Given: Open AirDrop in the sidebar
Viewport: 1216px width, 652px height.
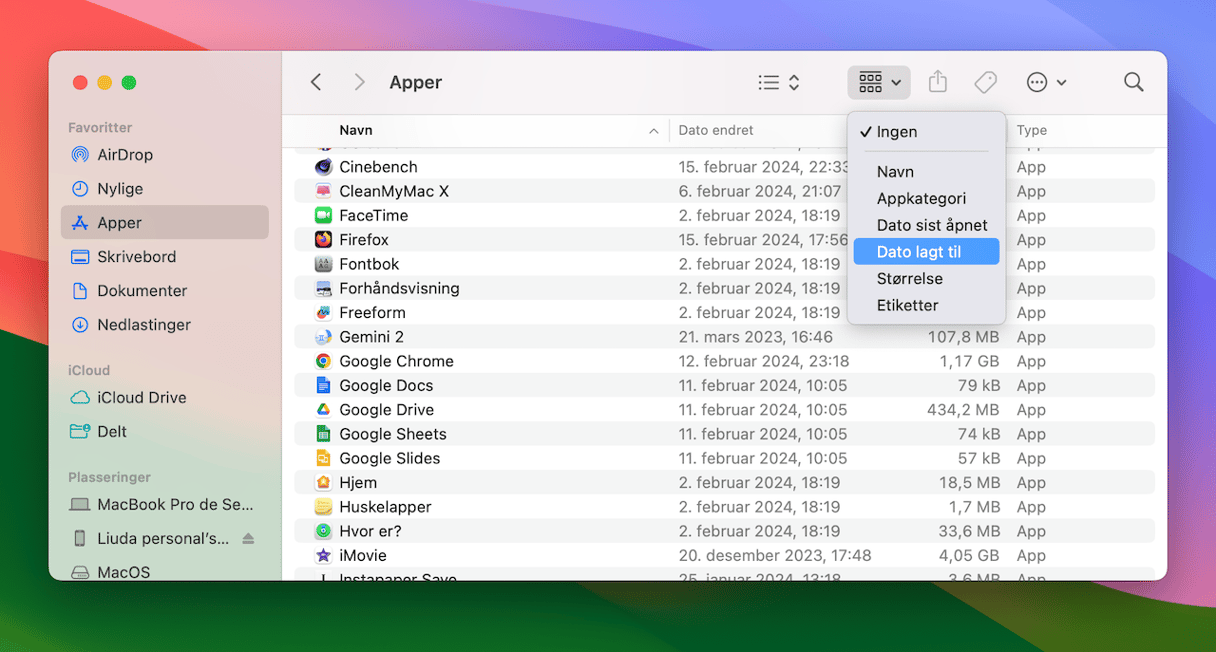Looking at the screenshot, I should (x=165, y=155).
